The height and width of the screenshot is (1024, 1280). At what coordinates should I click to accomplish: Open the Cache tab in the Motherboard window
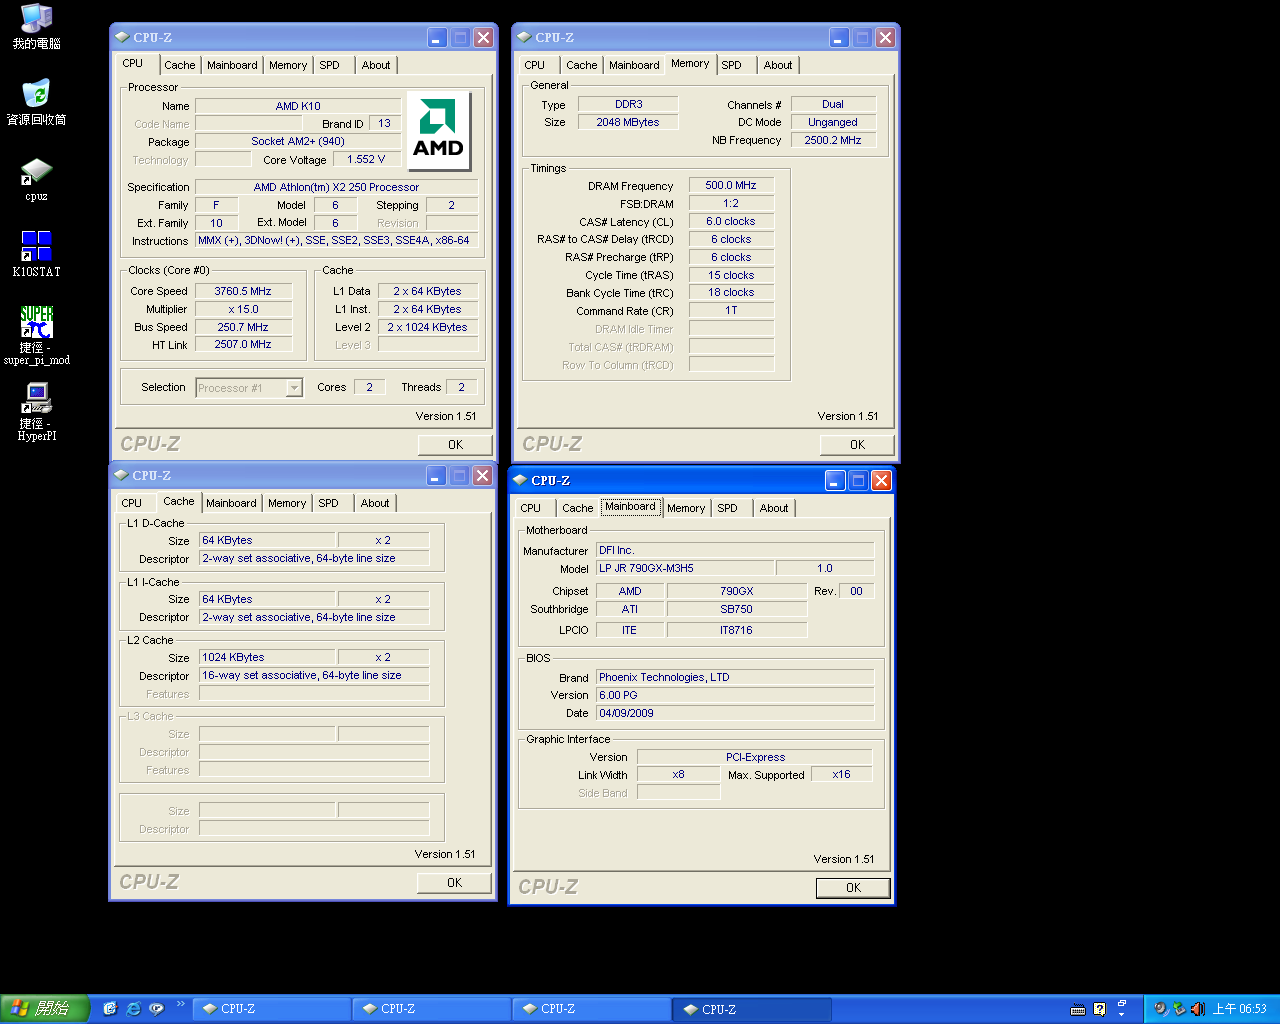coord(578,508)
